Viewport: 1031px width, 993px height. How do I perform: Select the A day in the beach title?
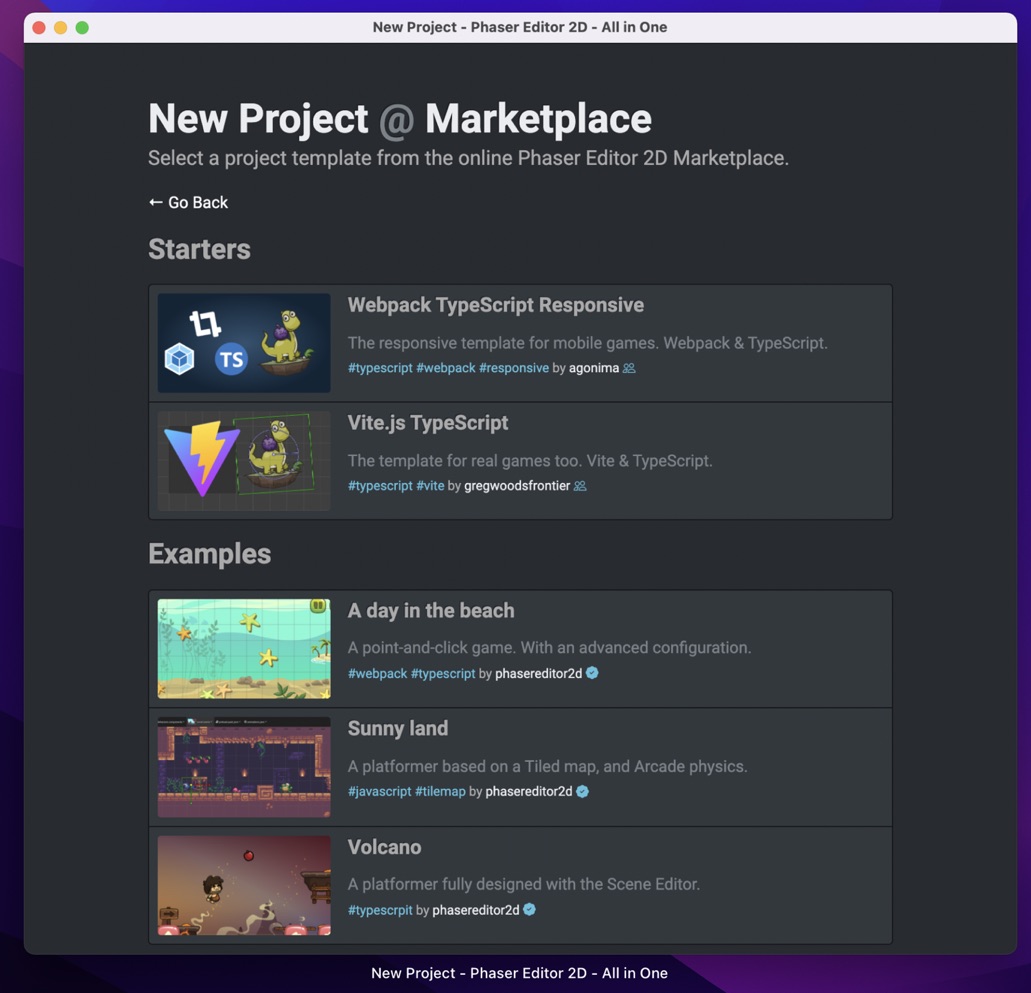point(431,611)
